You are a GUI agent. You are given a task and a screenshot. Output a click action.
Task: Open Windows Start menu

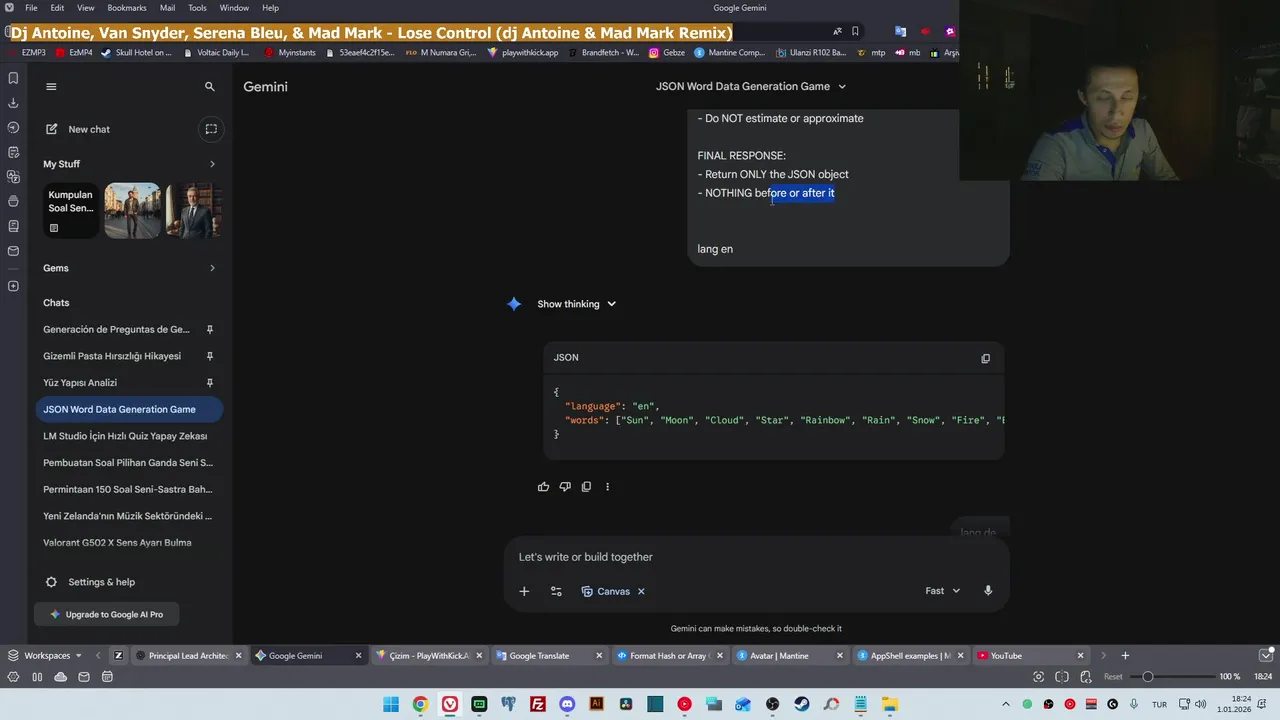(390, 704)
